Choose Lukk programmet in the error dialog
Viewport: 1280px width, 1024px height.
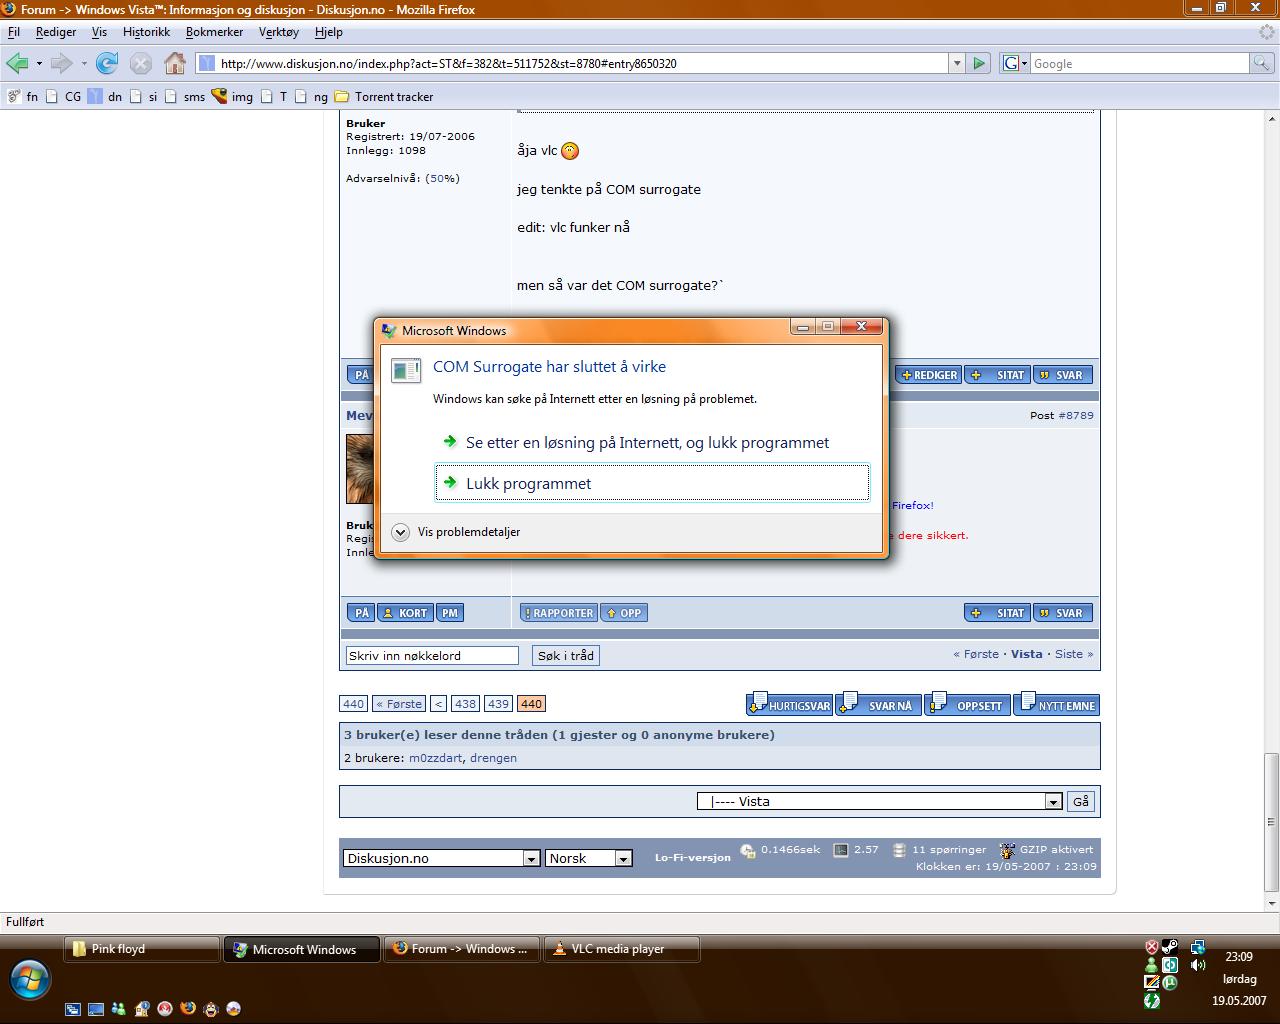[652, 483]
